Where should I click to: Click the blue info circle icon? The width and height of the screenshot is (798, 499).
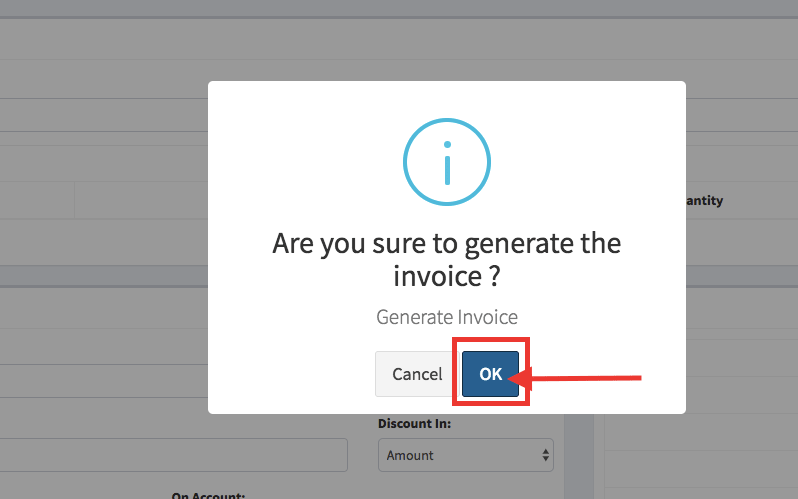pyautogui.click(x=447, y=162)
